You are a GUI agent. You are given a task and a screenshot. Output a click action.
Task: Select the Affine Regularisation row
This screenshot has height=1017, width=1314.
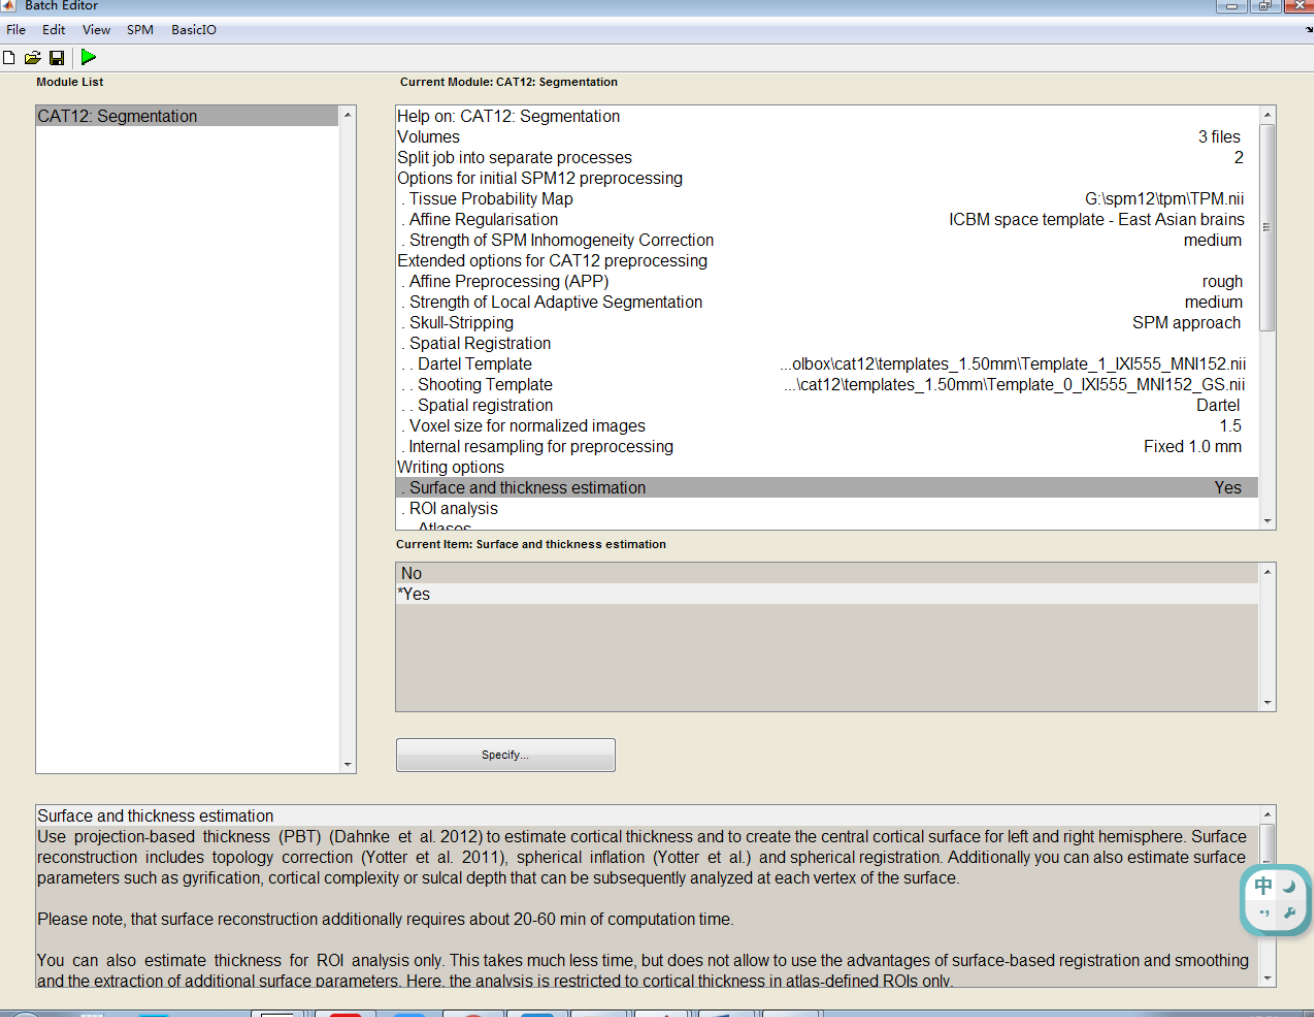827,220
